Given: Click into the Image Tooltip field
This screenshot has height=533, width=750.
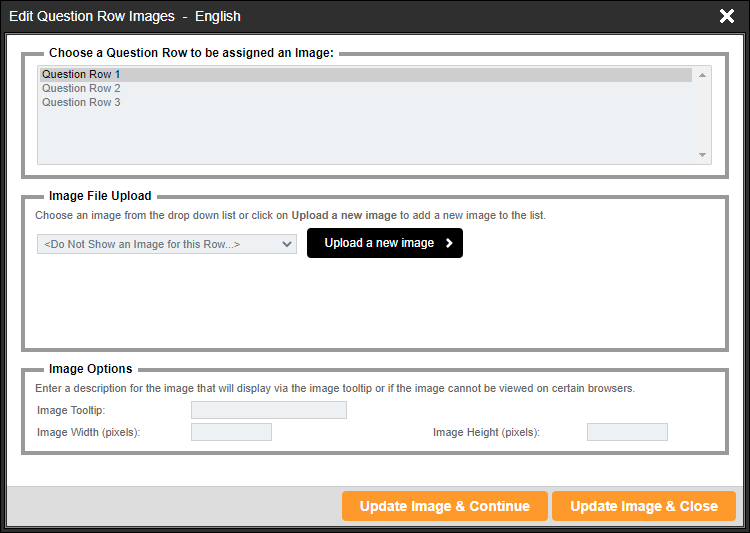Looking at the screenshot, I should click(x=269, y=410).
